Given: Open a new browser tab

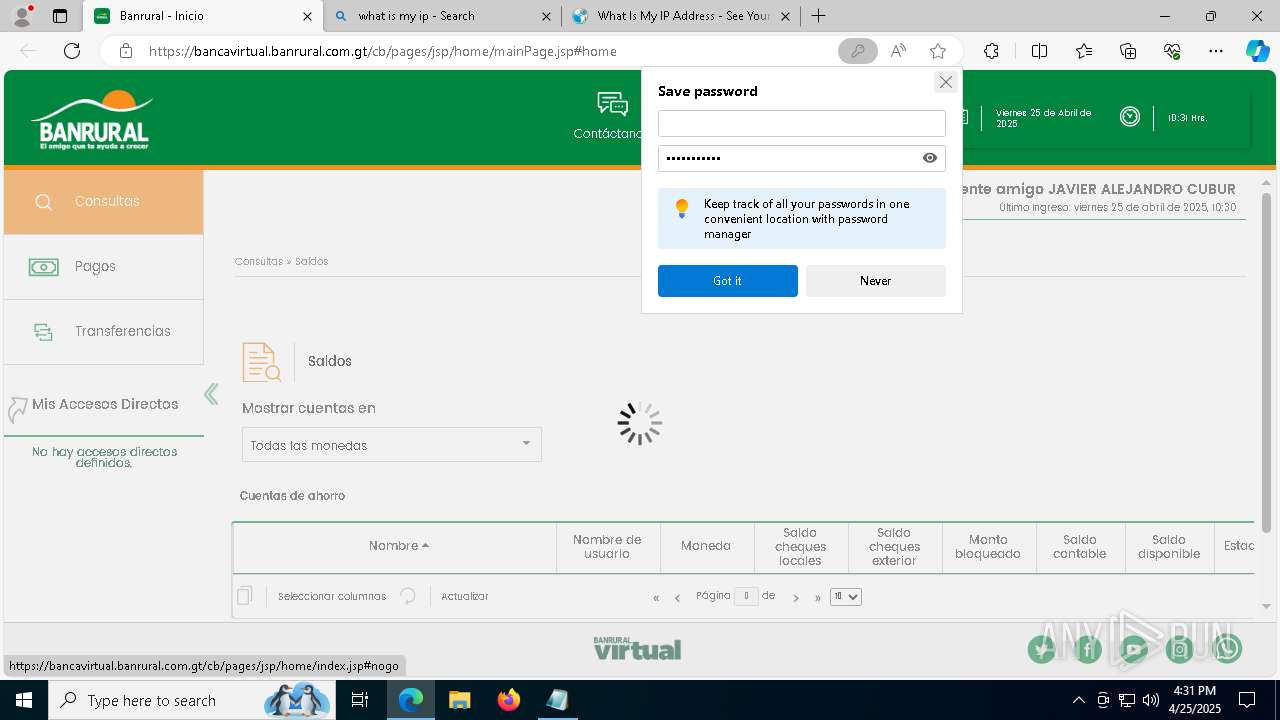Looking at the screenshot, I should tap(818, 16).
